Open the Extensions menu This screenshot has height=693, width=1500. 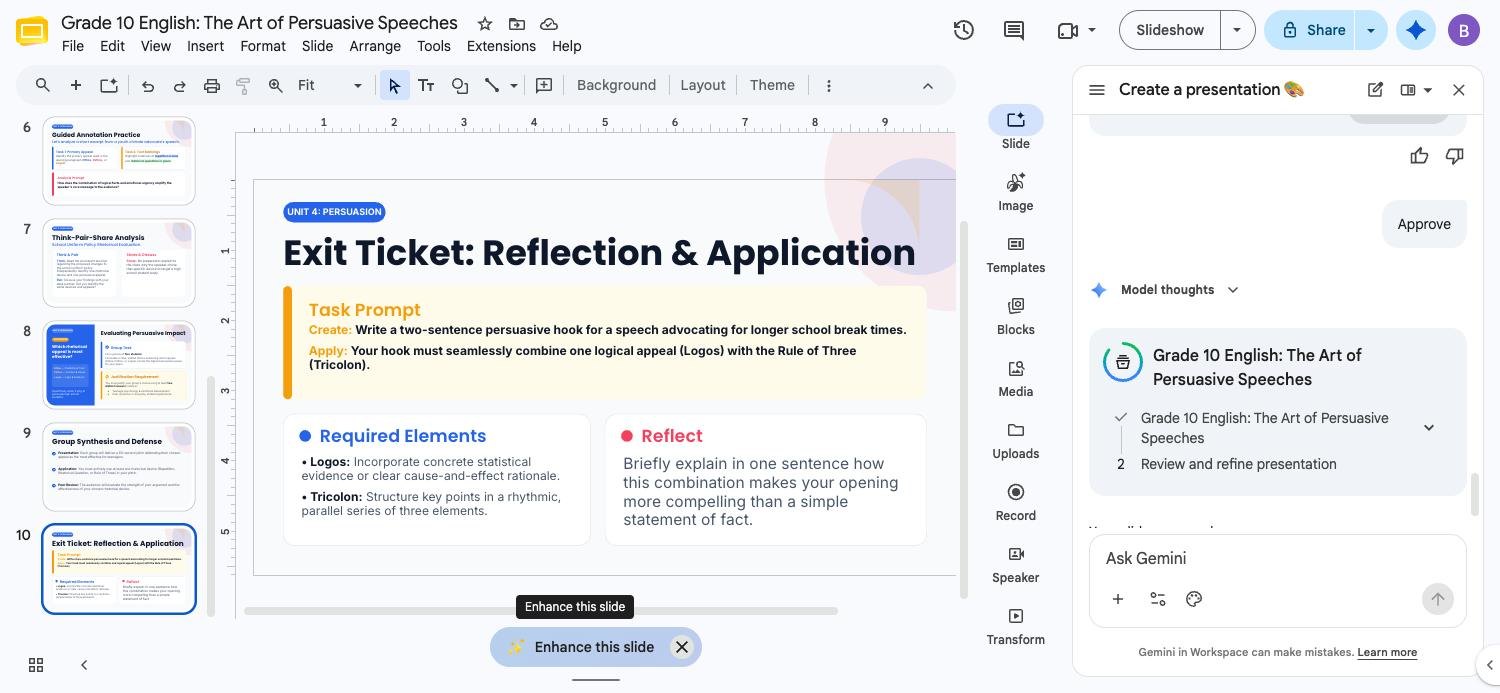pyautogui.click(x=501, y=46)
